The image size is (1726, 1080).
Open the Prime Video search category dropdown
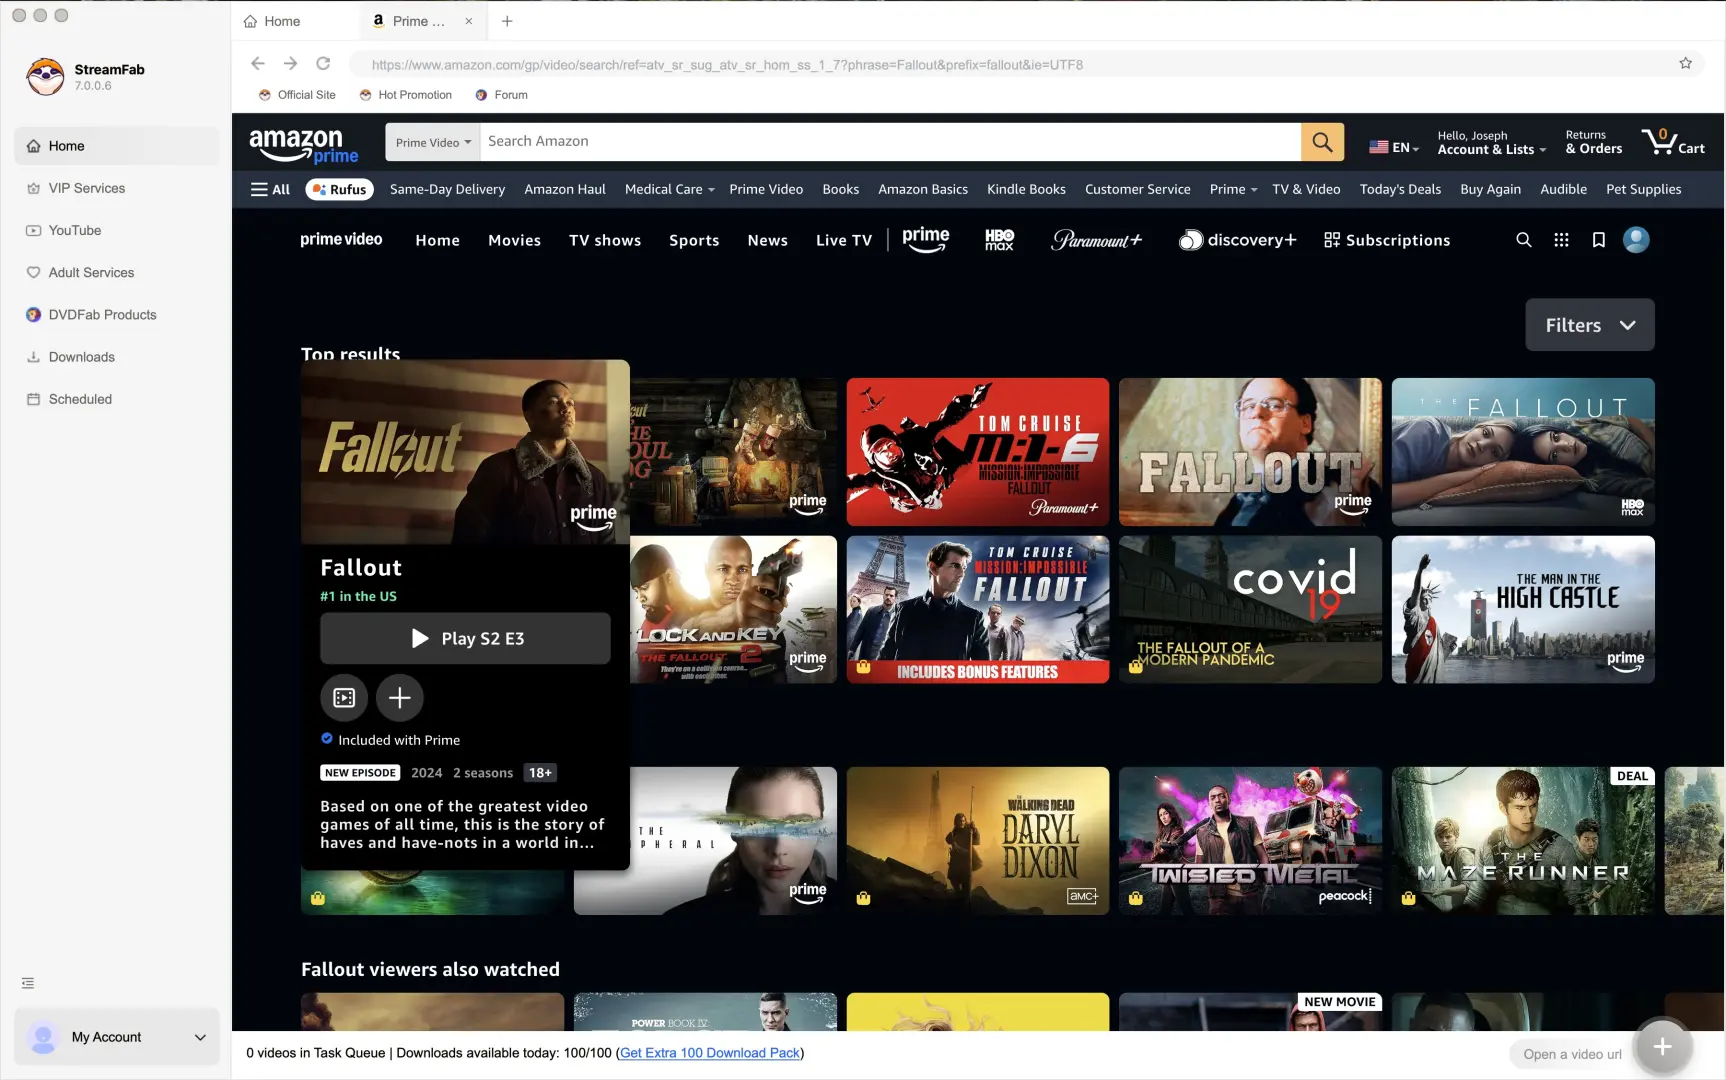point(433,142)
